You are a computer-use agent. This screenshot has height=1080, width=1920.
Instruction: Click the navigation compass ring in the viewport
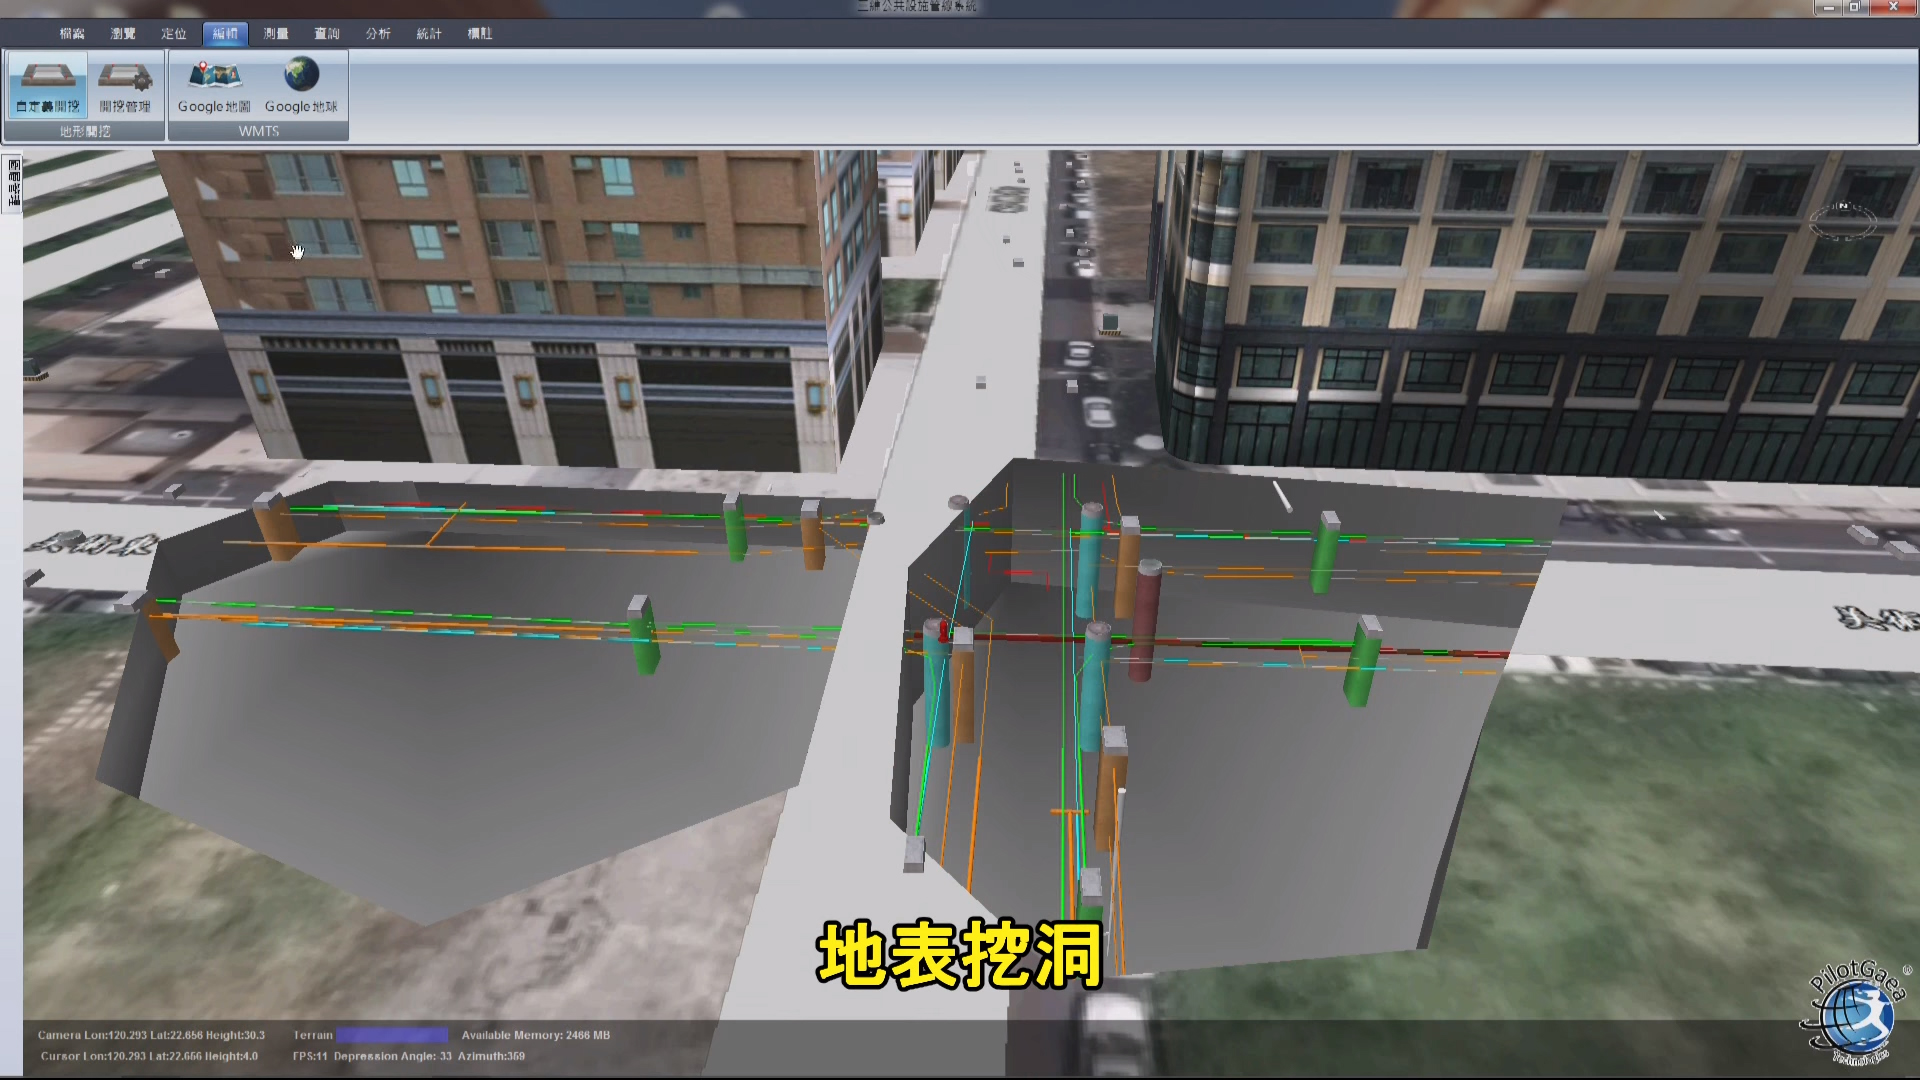coord(1843,221)
